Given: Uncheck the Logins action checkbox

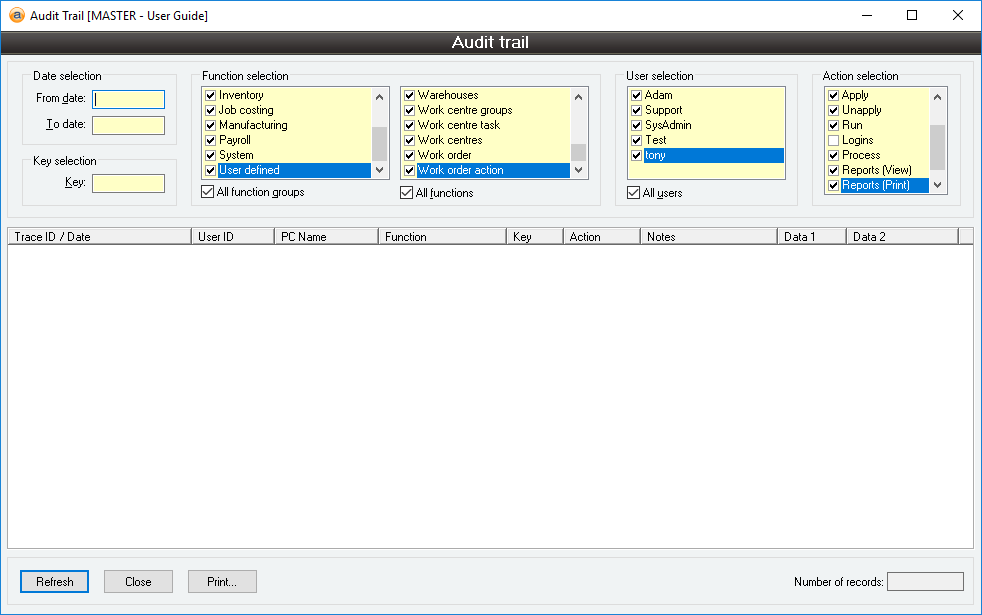Looking at the screenshot, I should pyautogui.click(x=833, y=140).
